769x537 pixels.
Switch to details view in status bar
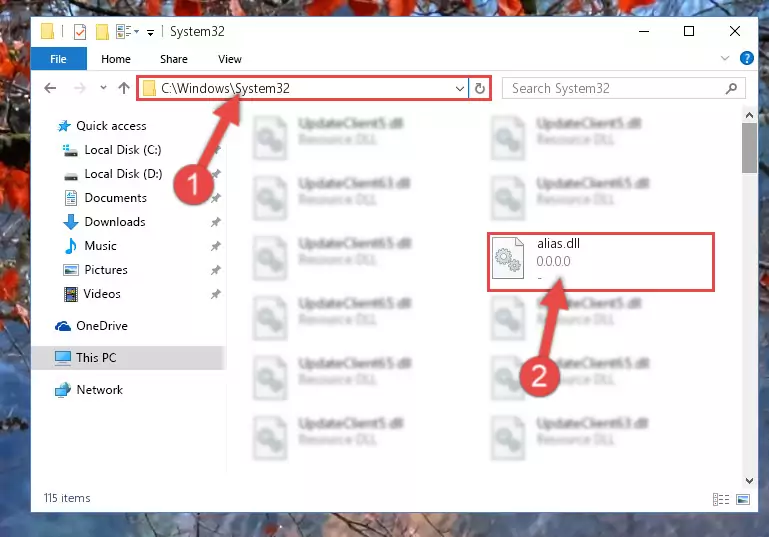click(720, 499)
